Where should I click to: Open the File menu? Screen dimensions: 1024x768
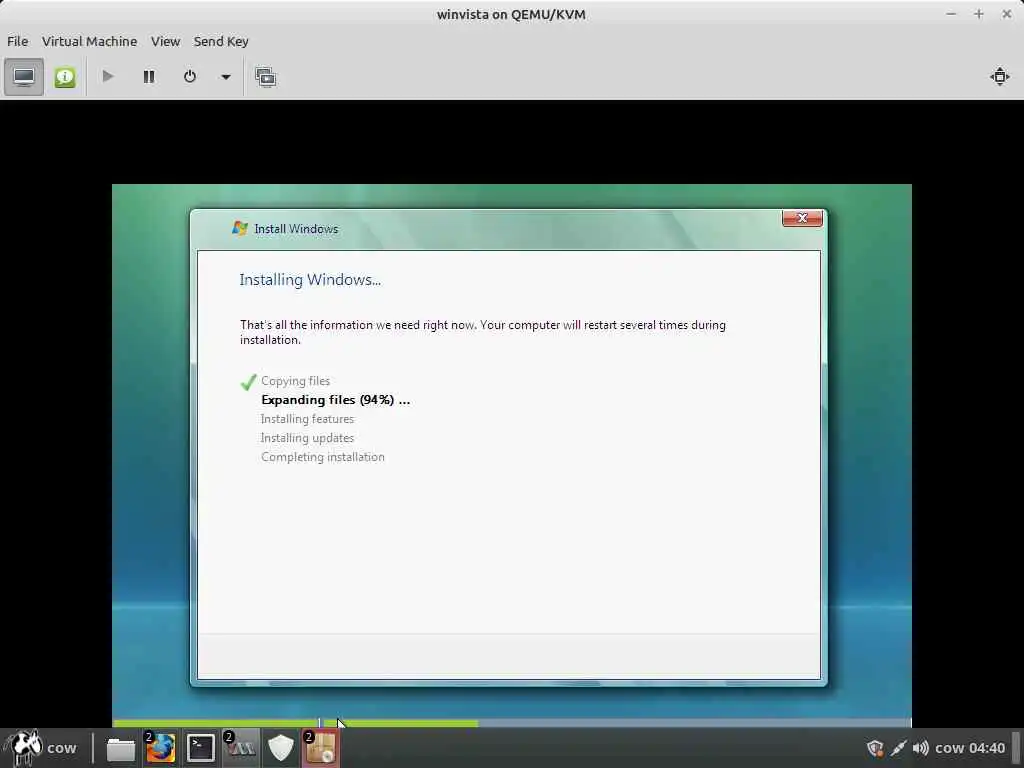click(18, 41)
